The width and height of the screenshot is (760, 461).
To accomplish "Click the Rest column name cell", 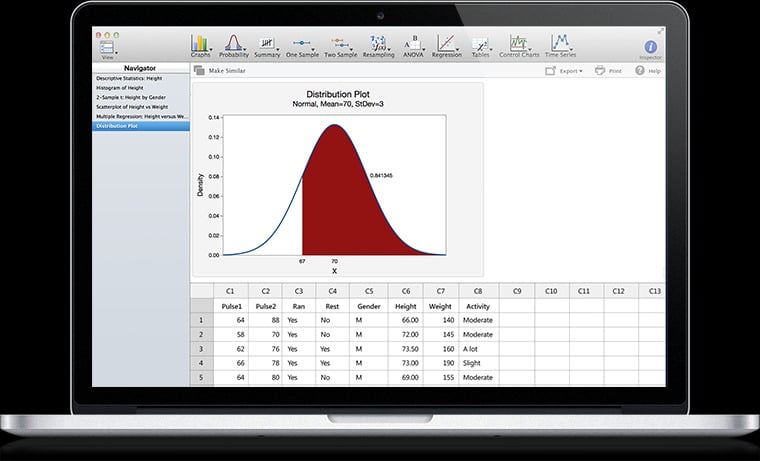I will pyautogui.click(x=332, y=306).
